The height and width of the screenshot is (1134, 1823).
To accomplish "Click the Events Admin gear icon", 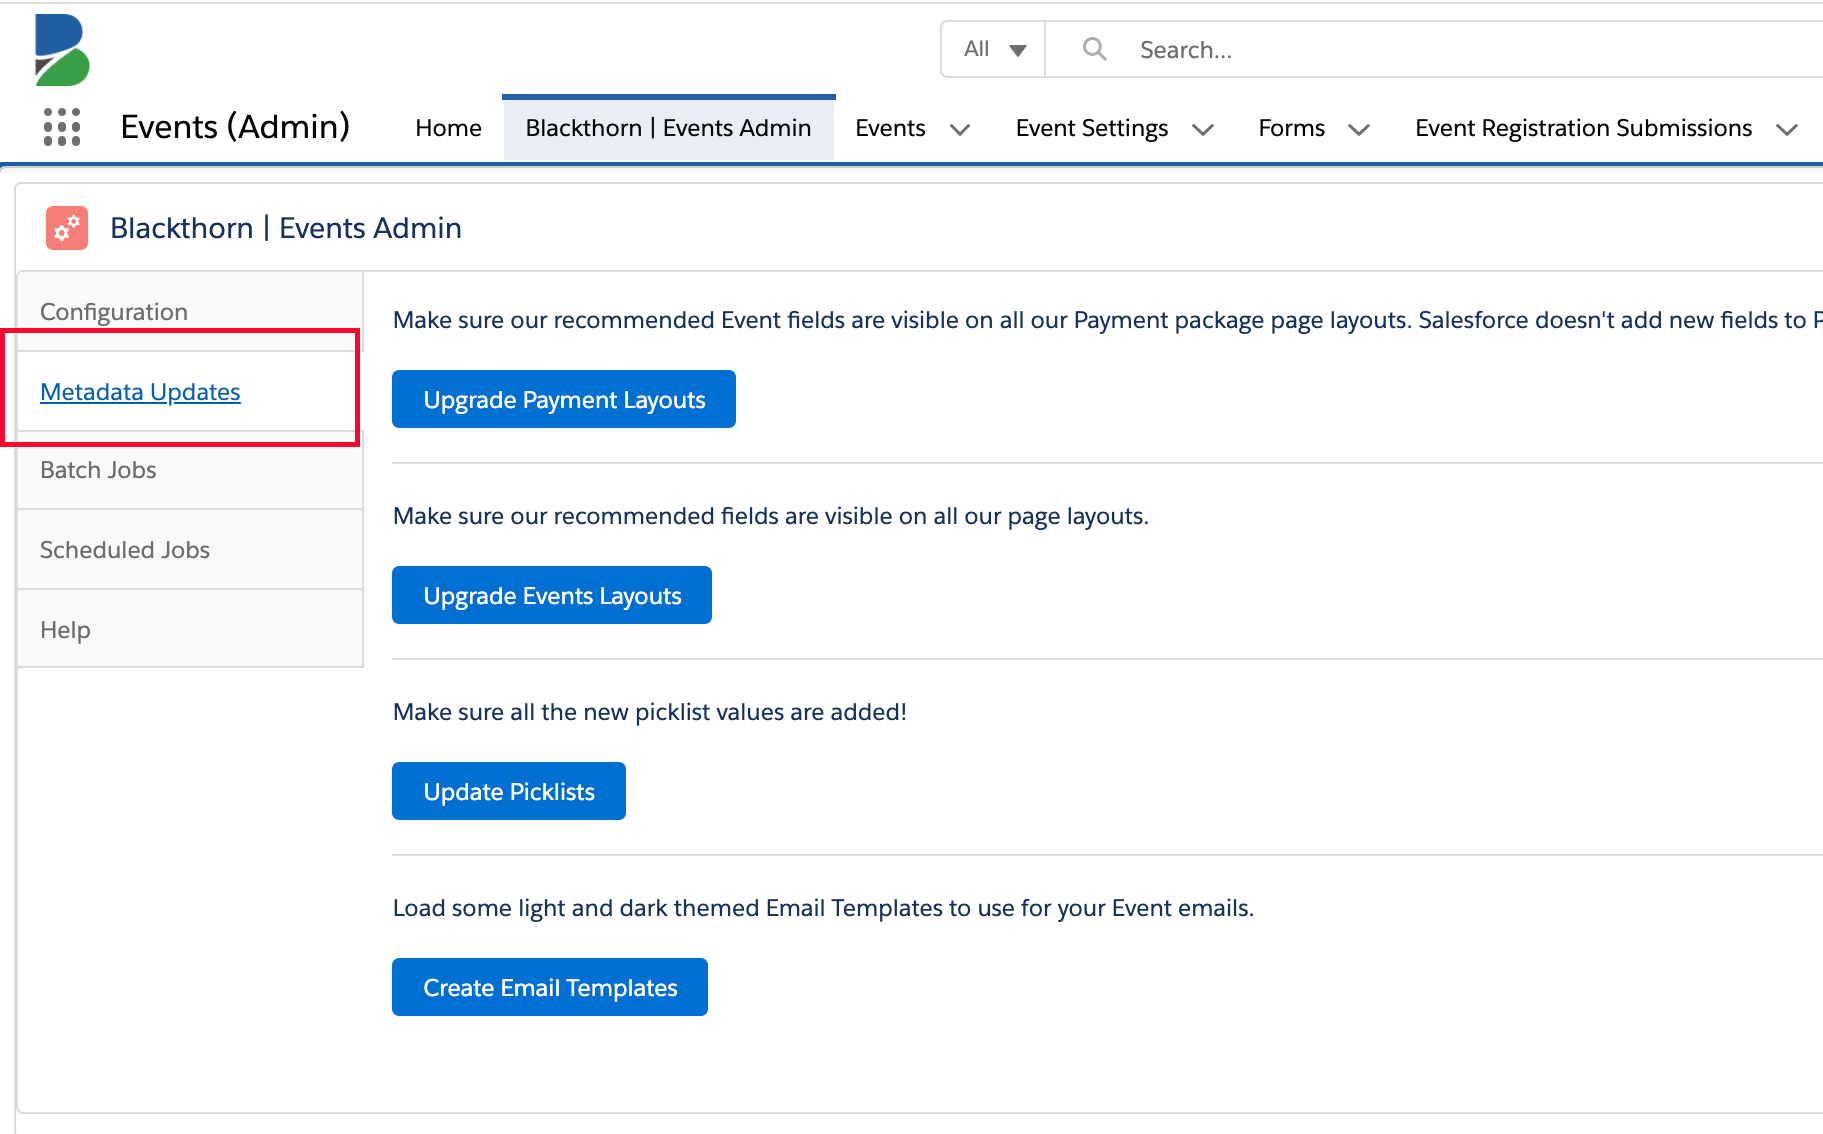I will pyautogui.click(x=67, y=228).
